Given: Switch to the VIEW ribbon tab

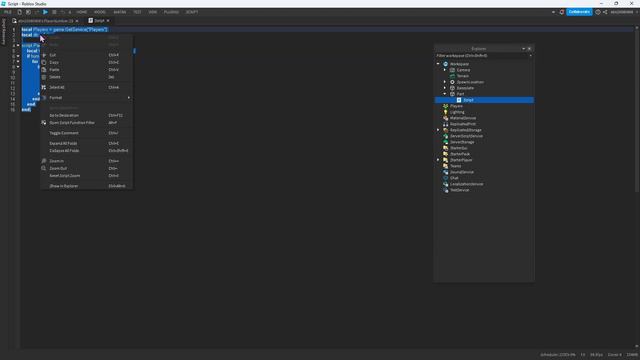Looking at the screenshot, I should [153, 12].
